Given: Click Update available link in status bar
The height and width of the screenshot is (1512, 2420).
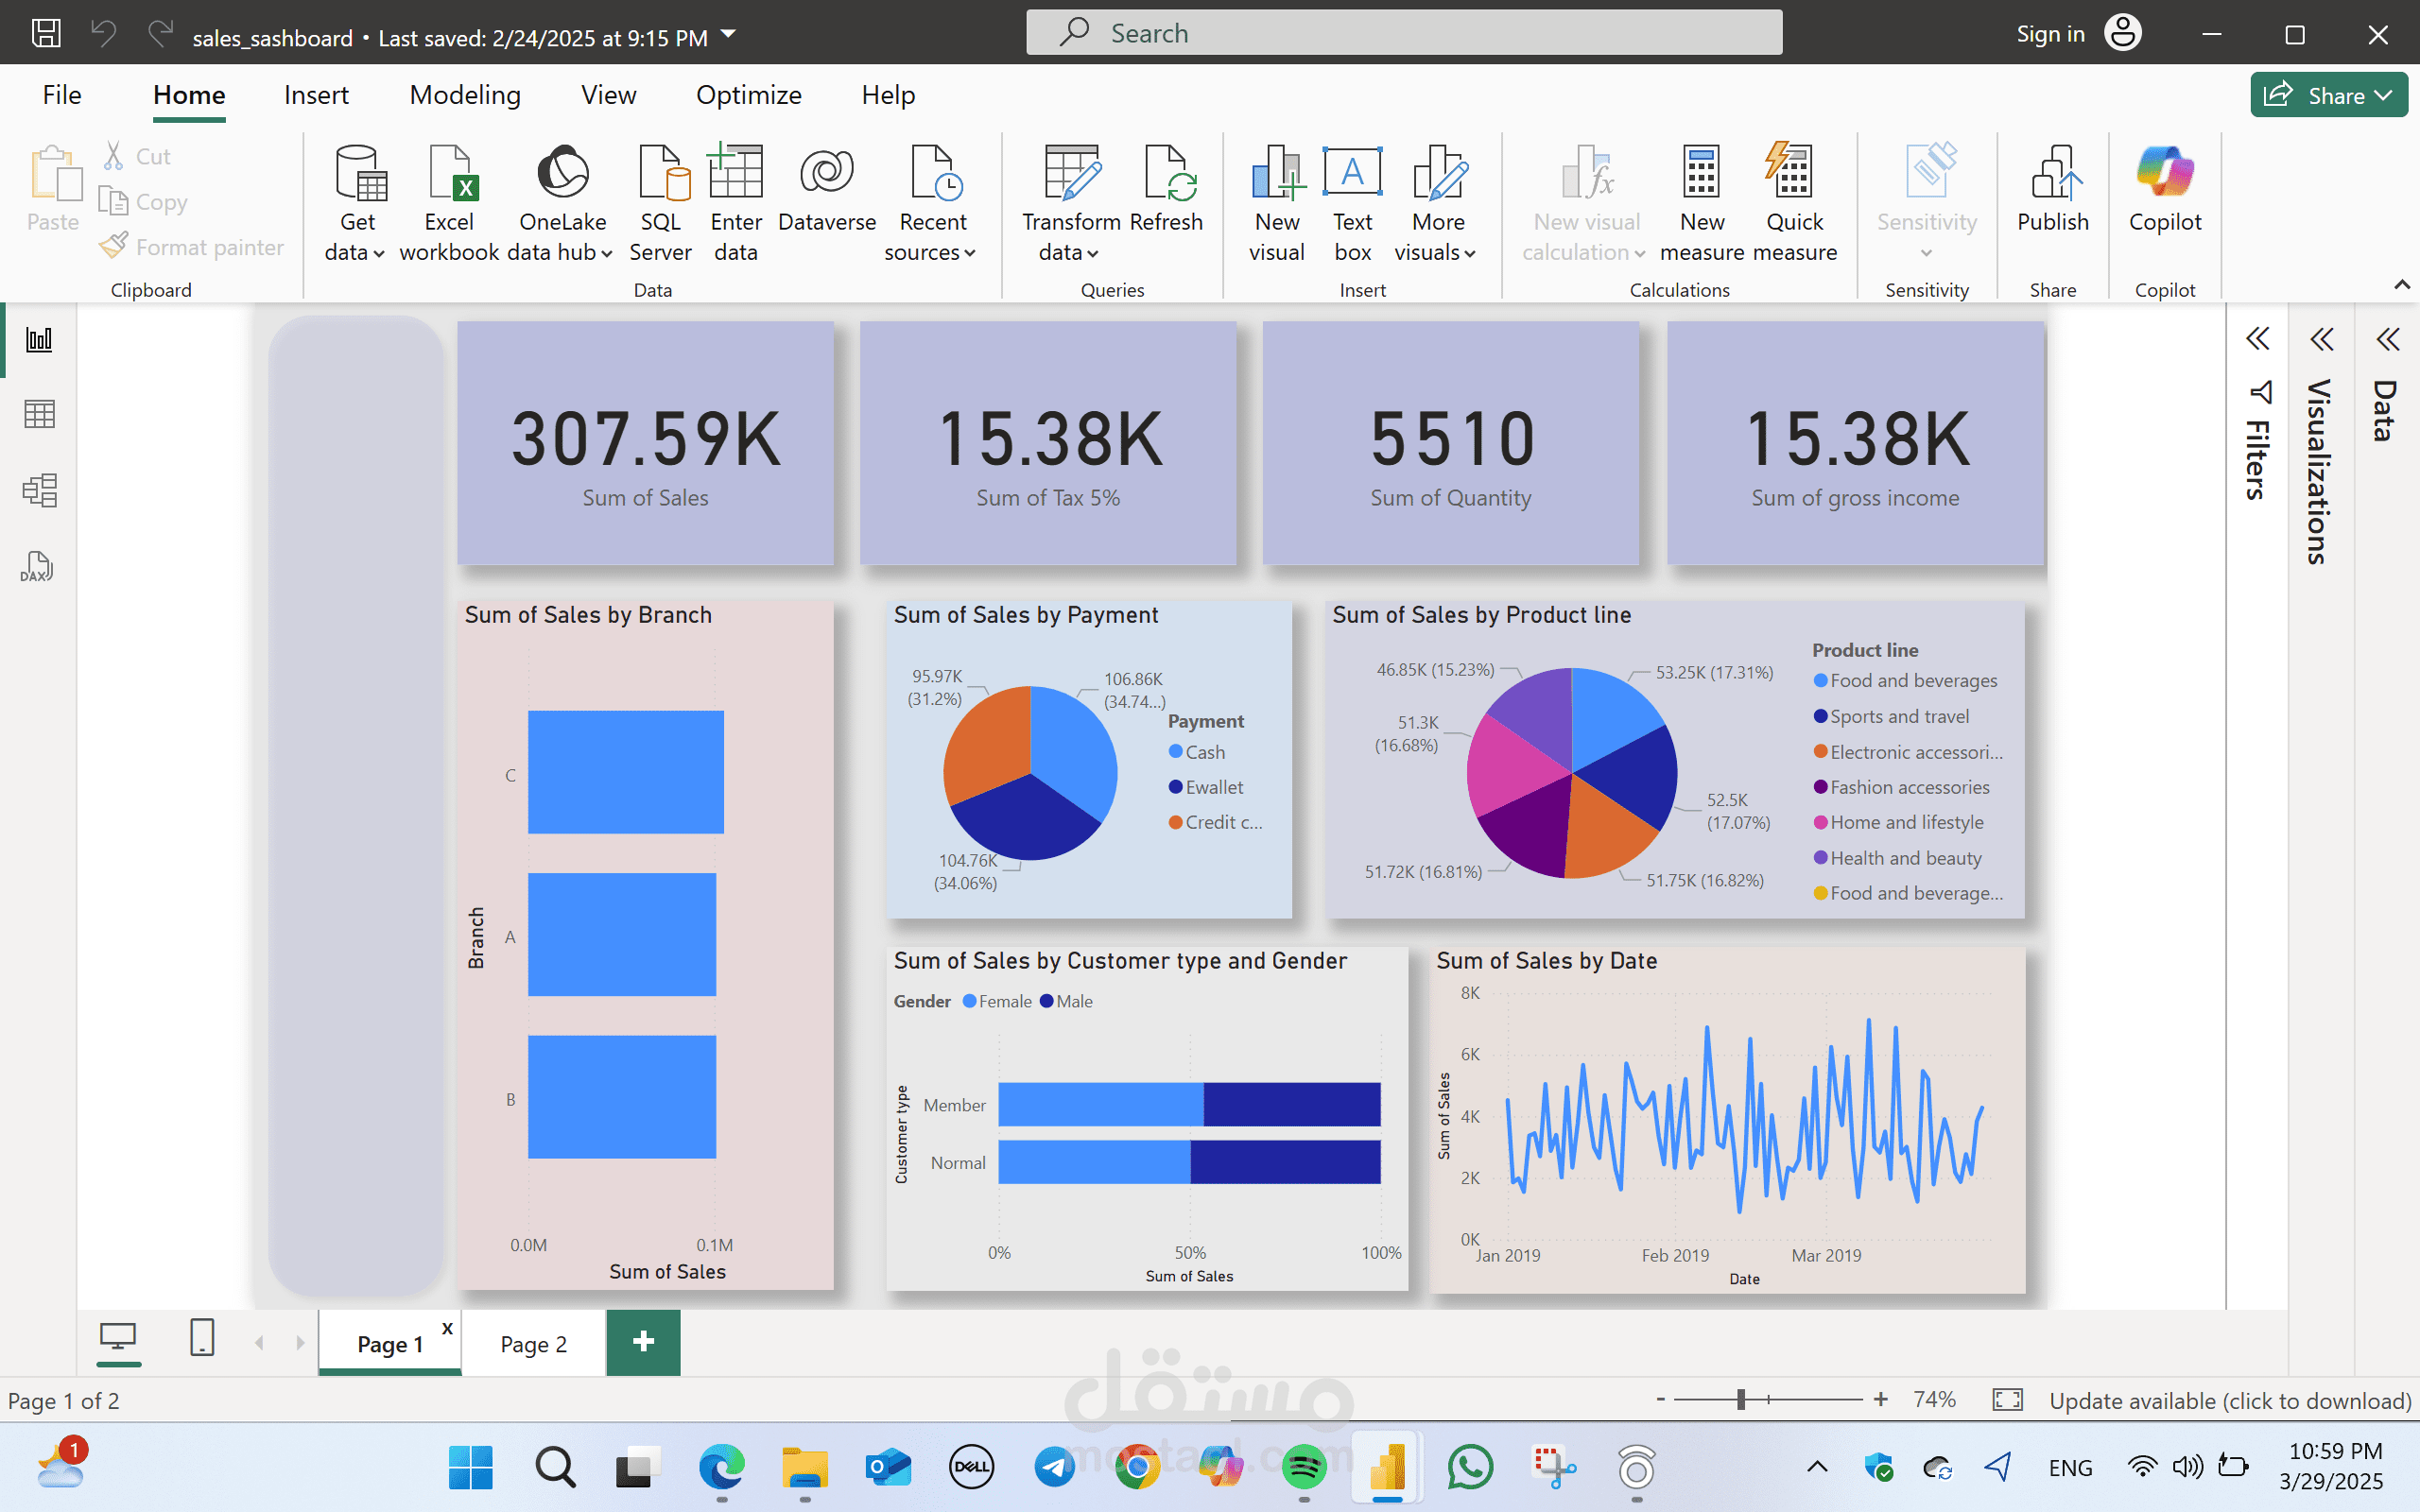Looking at the screenshot, I should point(2230,1400).
